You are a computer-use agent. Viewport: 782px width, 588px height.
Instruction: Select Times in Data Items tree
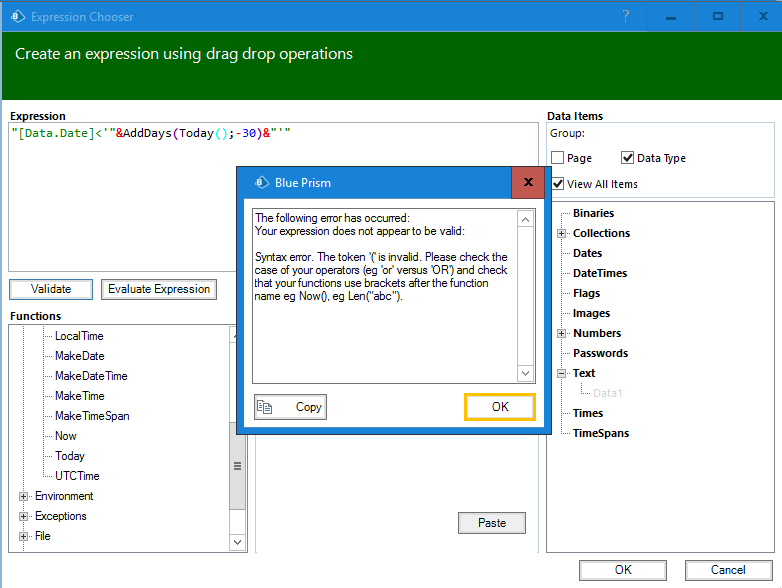(x=588, y=413)
